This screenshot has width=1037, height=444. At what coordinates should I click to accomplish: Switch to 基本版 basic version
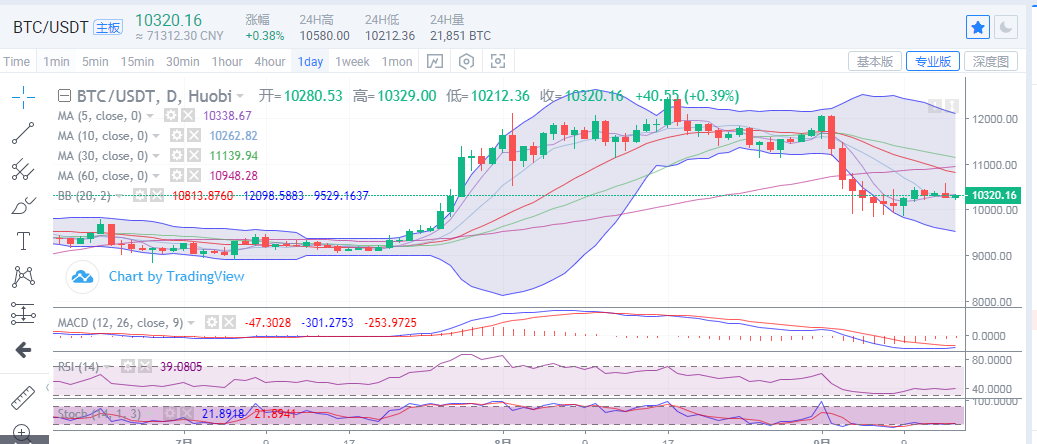(875, 62)
